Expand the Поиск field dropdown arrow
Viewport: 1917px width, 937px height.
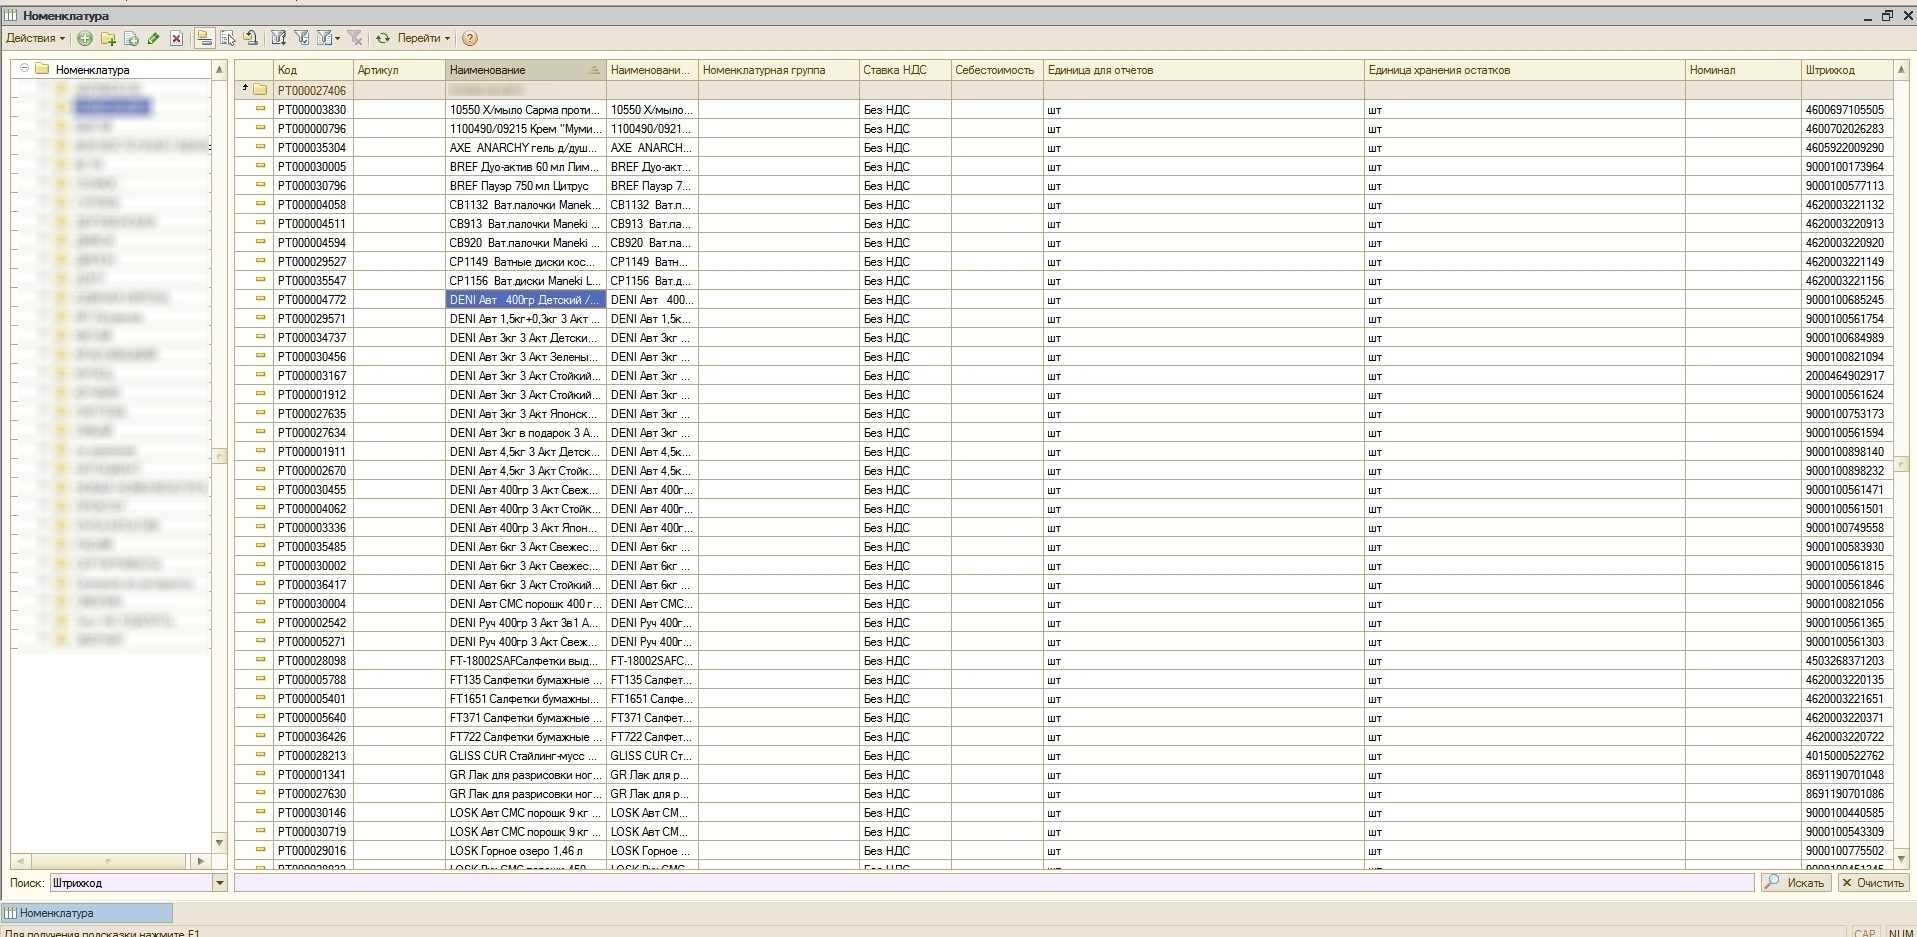(220, 883)
